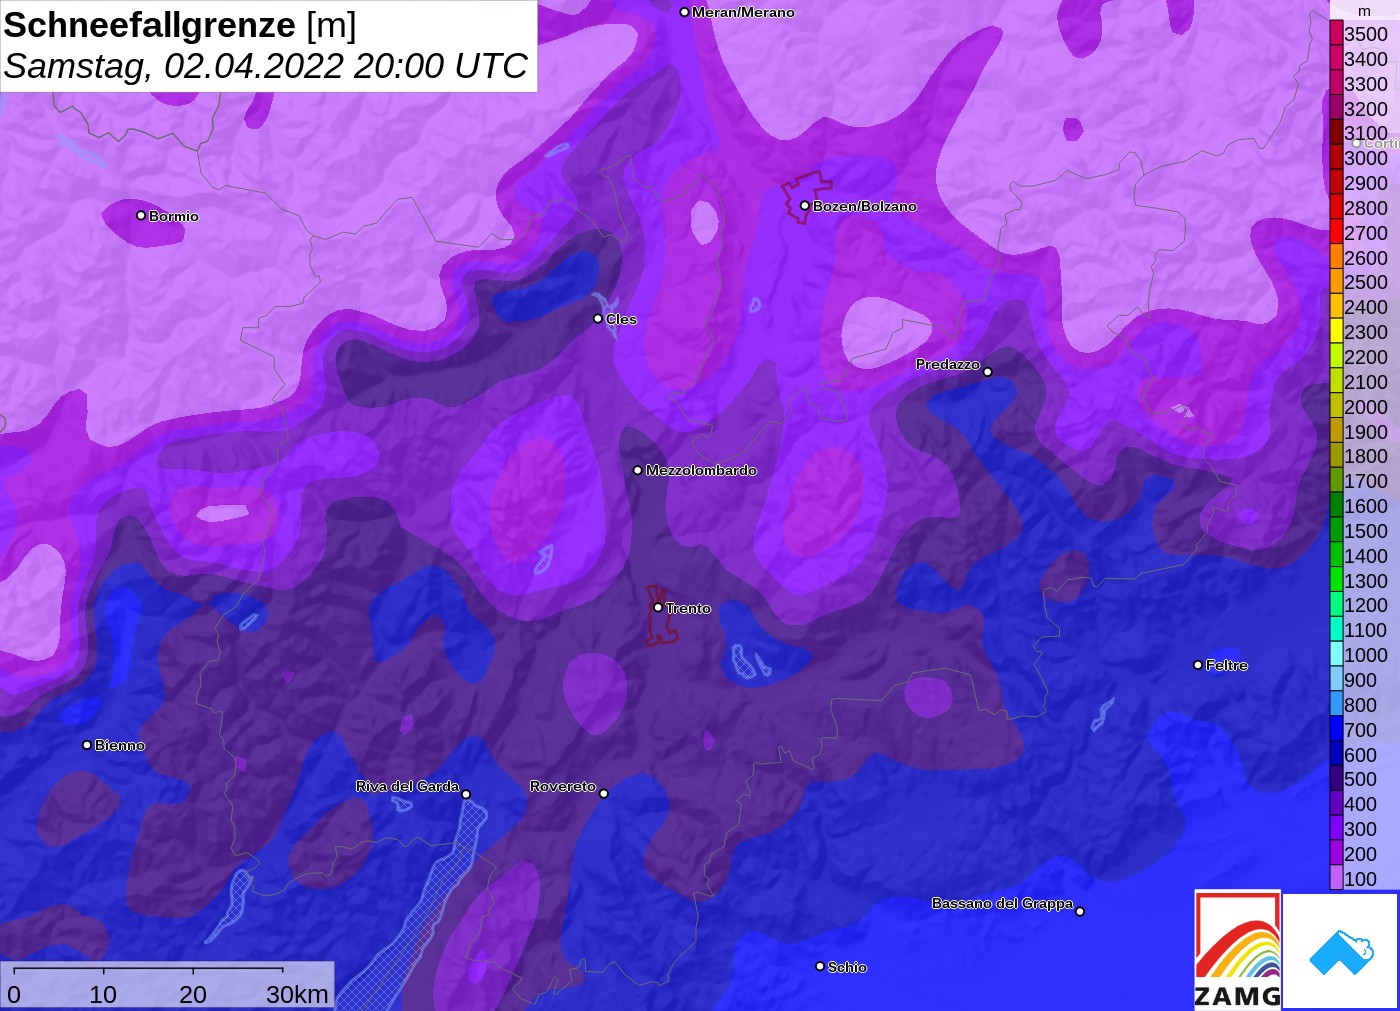Click the Feltre city marker
Screen dimensions: 1400x1011
pos(1198,665)
